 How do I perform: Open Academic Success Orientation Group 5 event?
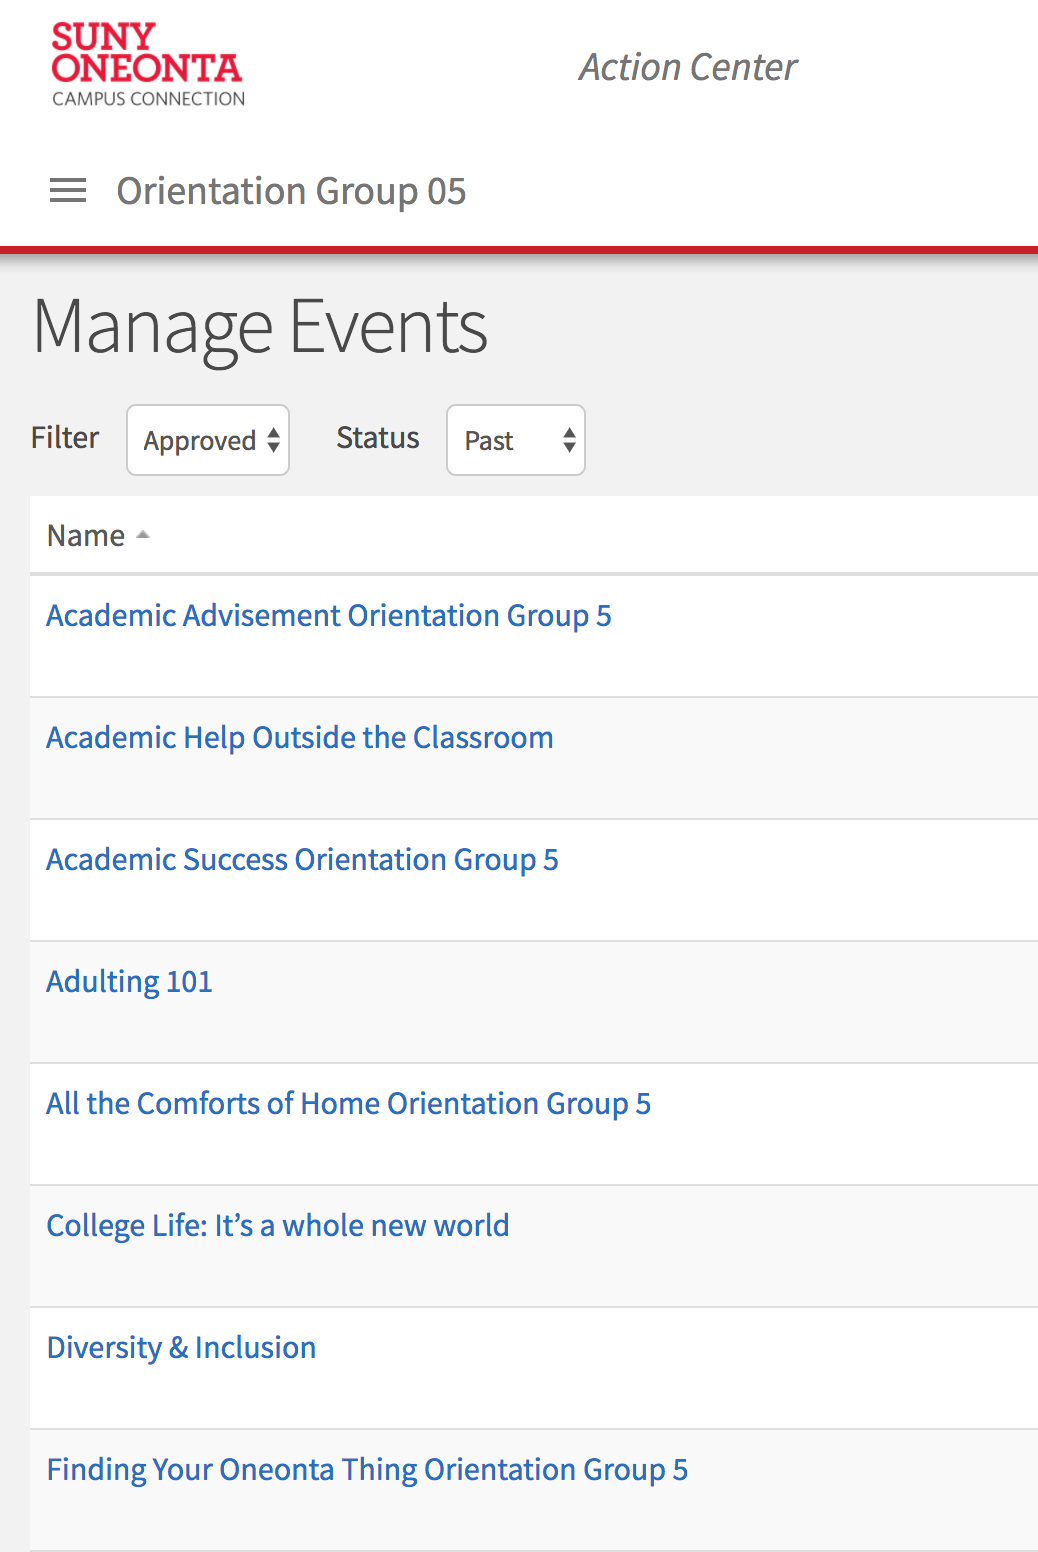303,860
